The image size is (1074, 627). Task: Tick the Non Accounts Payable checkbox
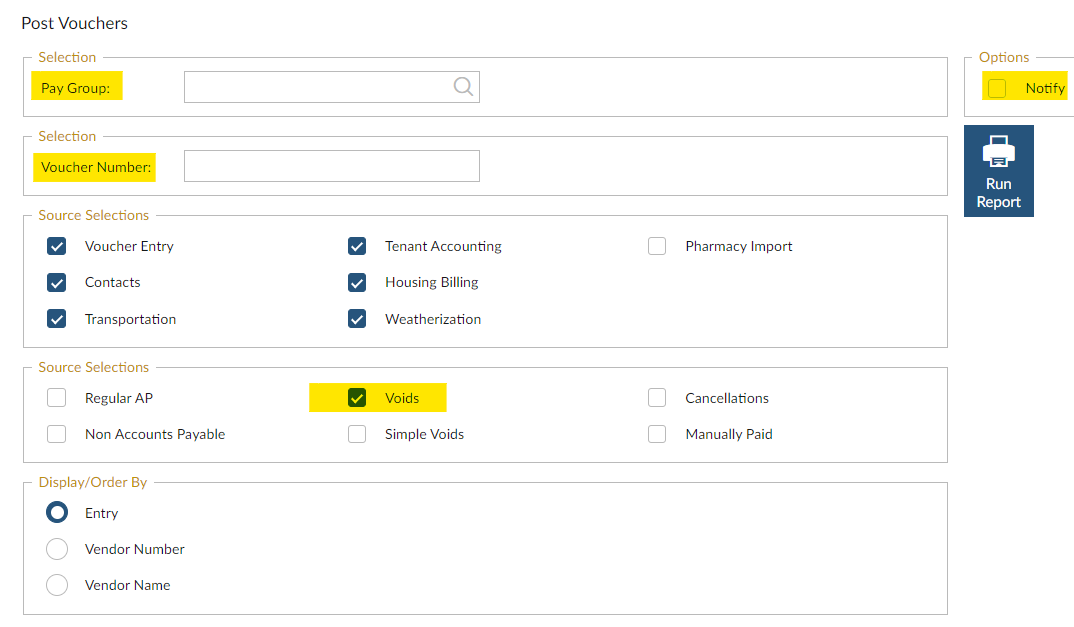(57, 434)
